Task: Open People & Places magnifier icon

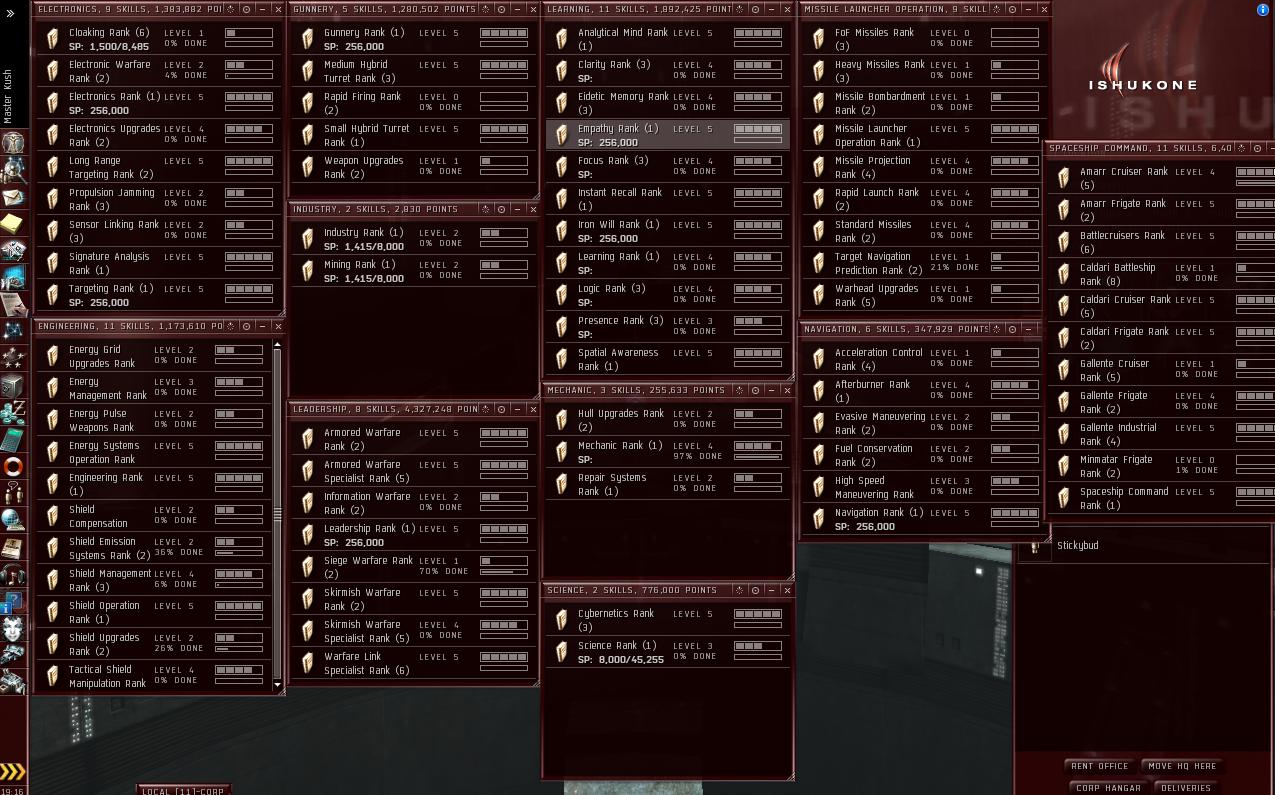Action: (13, 168)
